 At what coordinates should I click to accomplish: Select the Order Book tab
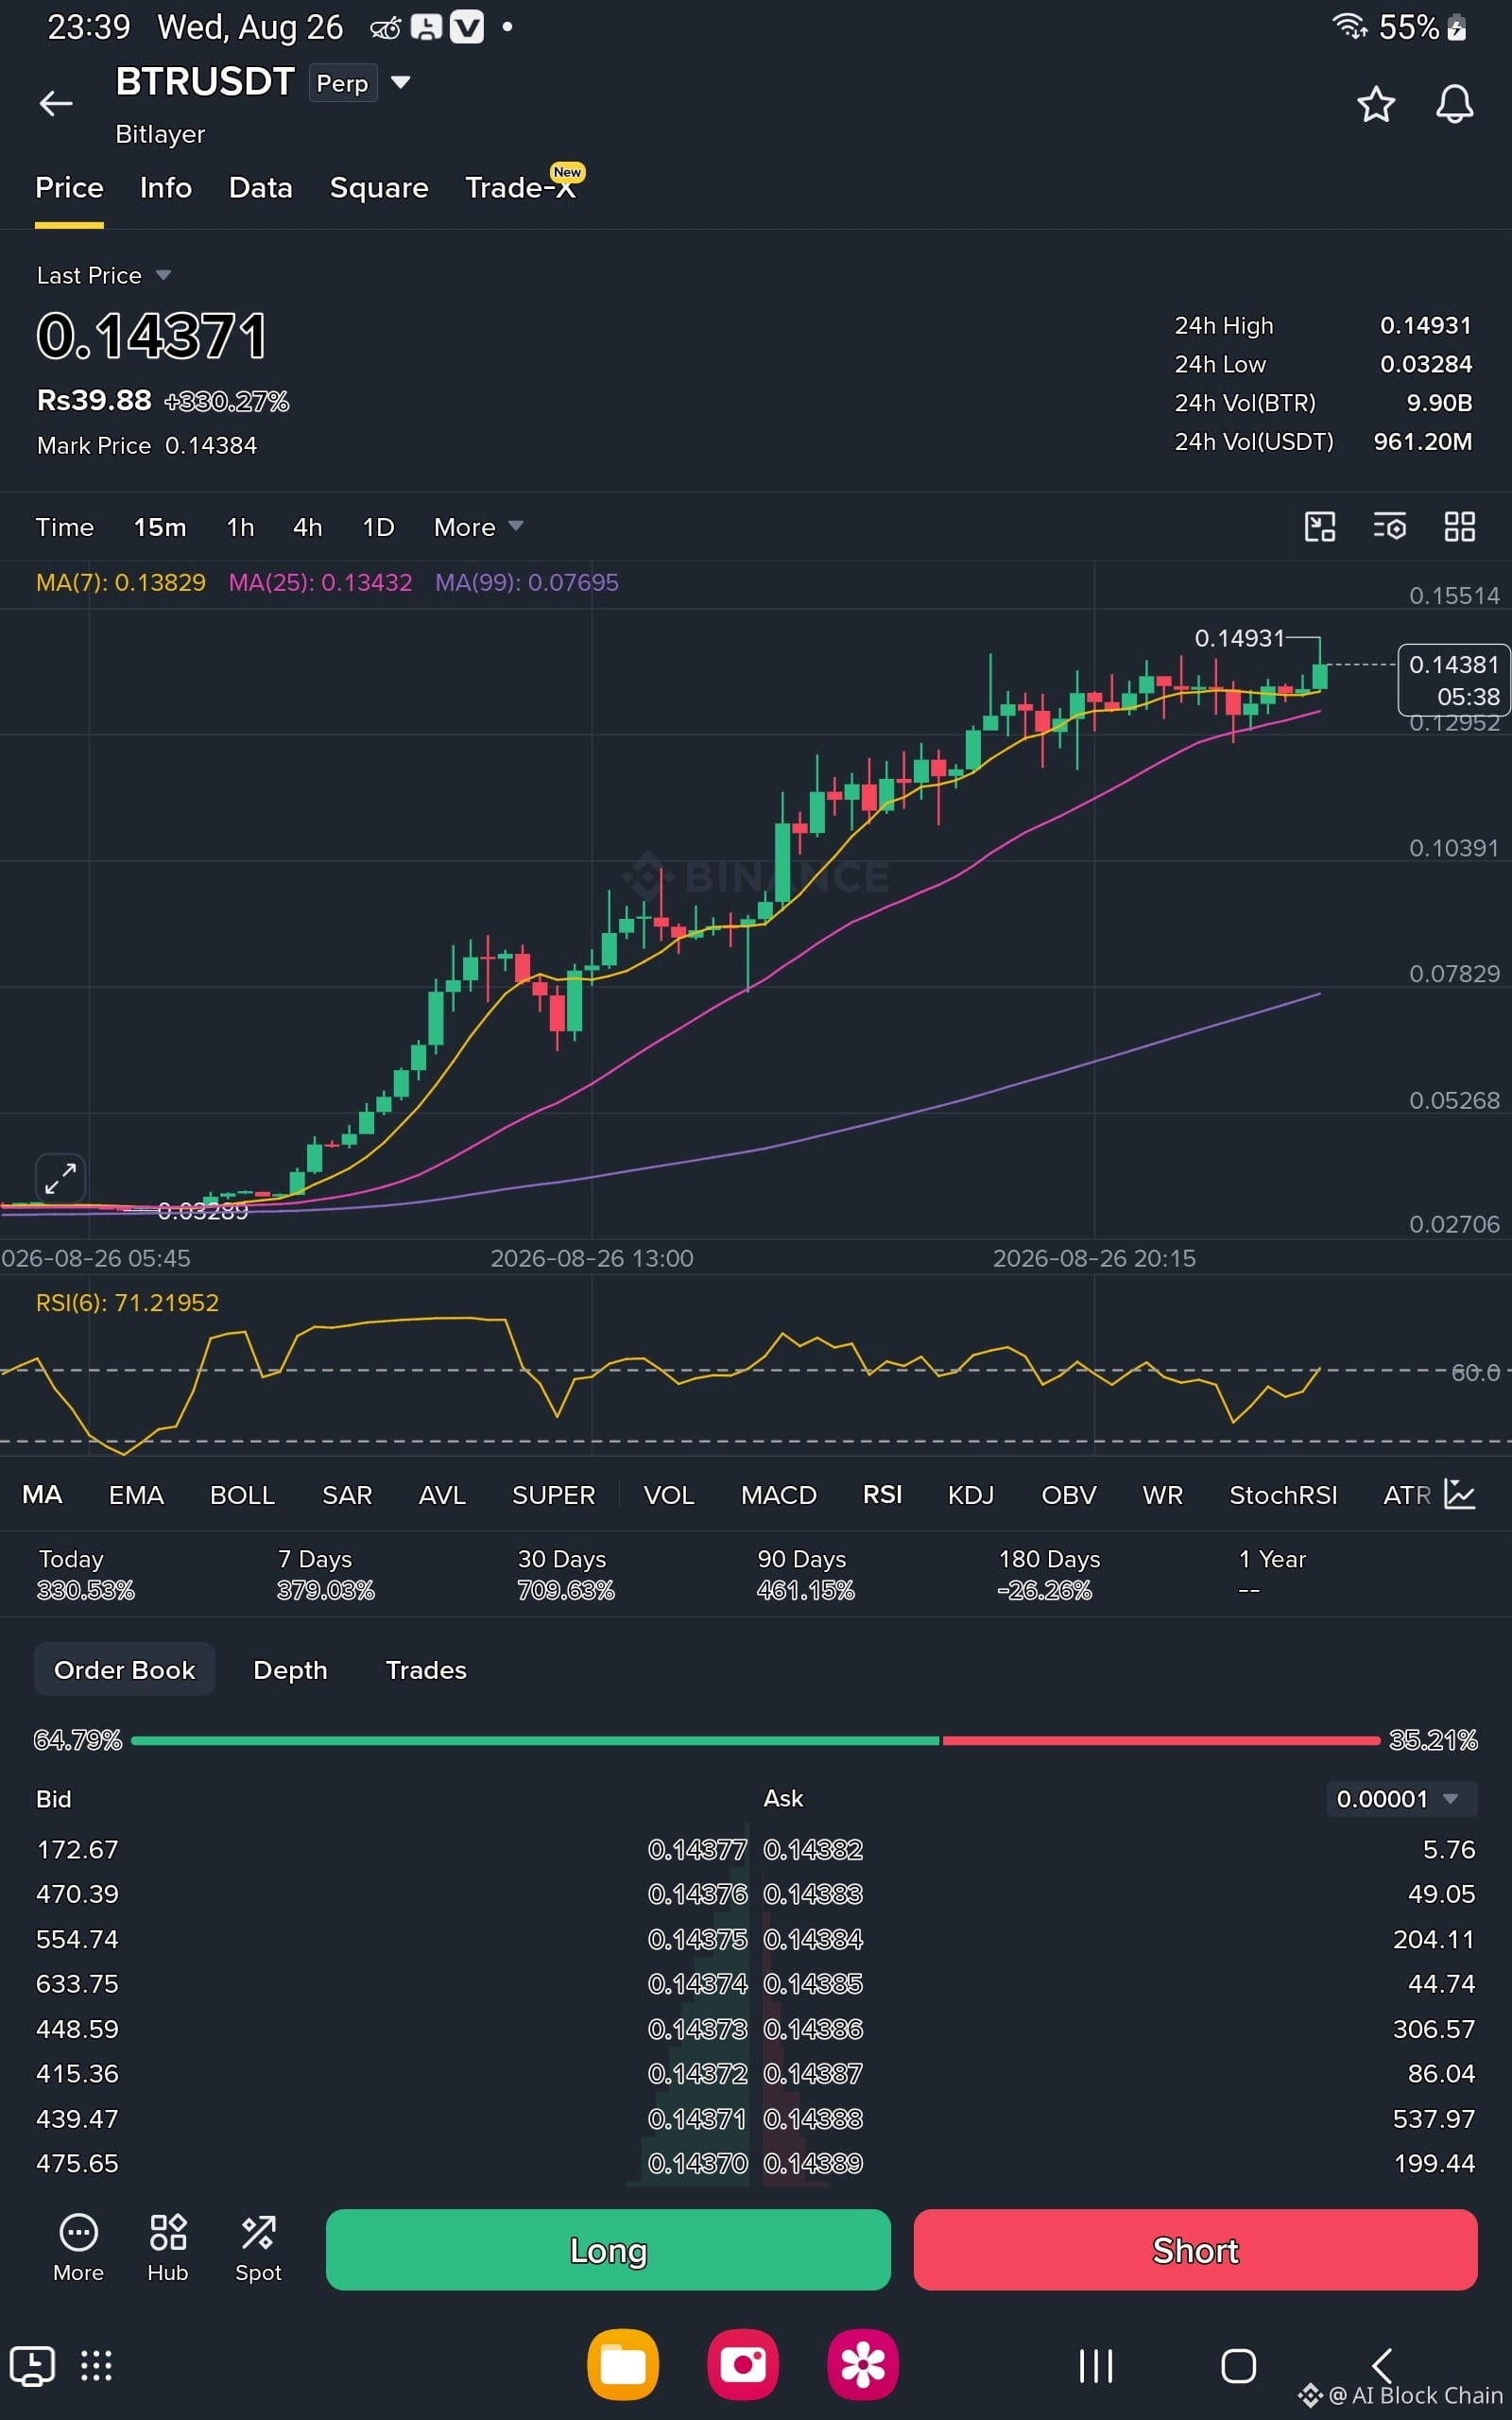(x=125, y=1670)
